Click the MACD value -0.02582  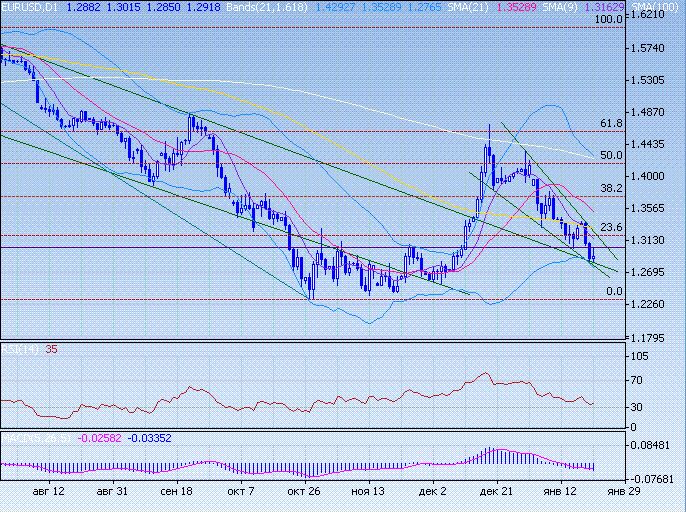click(x=100, y=438)
